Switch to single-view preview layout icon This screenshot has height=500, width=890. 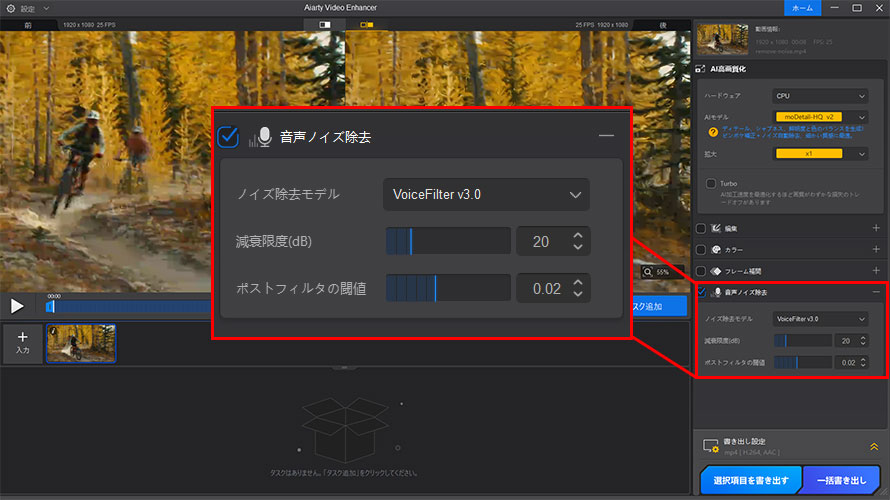click(324, 23)
